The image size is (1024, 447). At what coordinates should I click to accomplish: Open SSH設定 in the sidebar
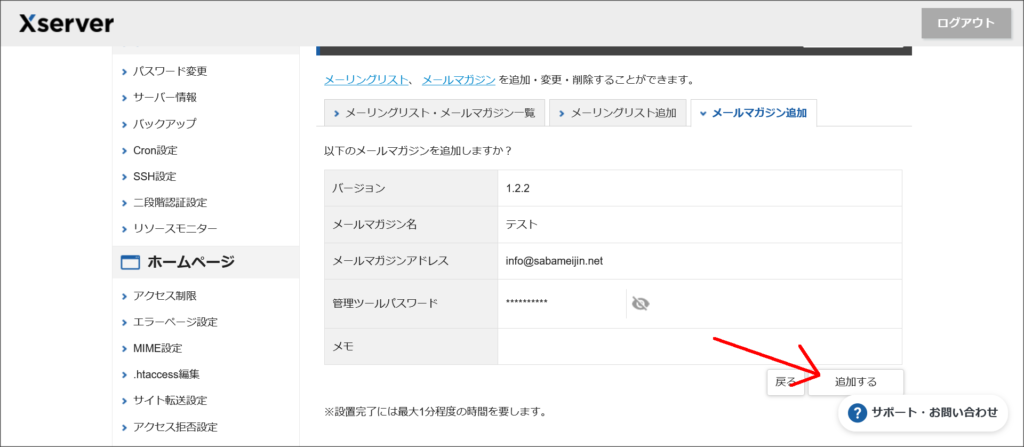(154, 176)
